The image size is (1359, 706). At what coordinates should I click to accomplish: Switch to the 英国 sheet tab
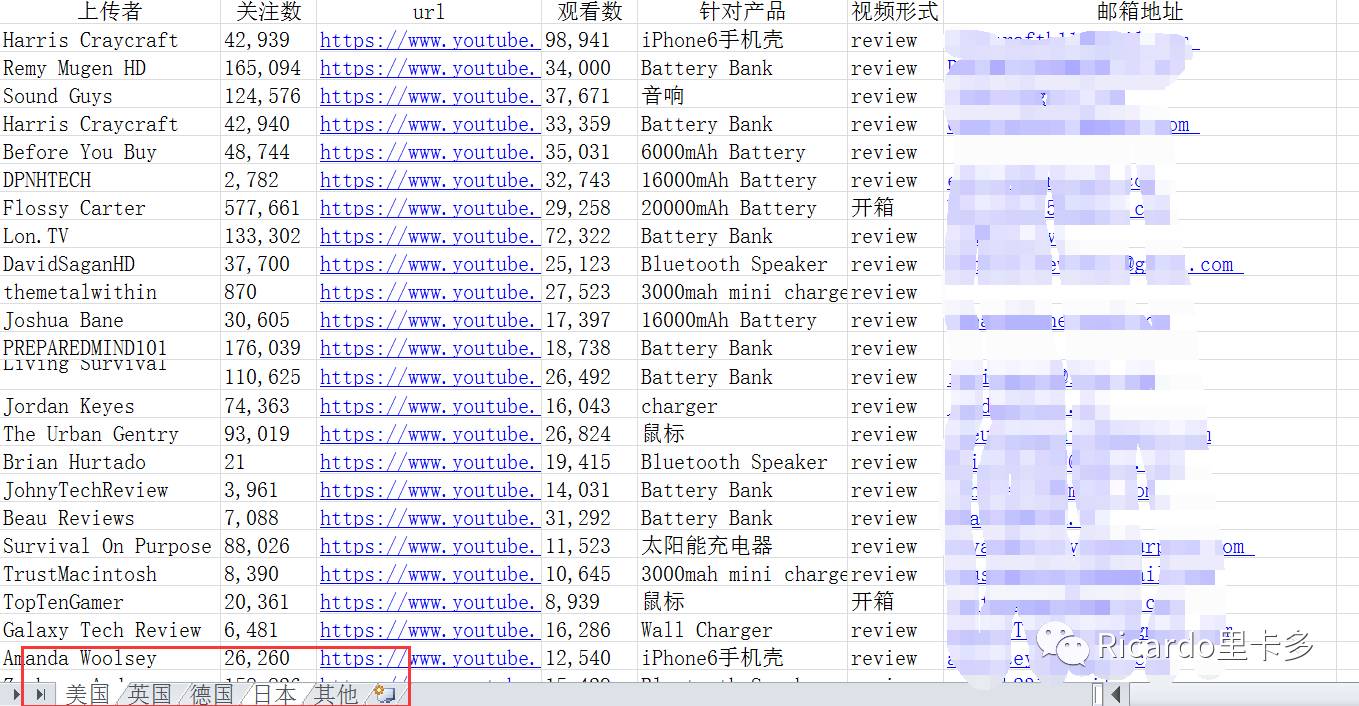click(x=150, y=693)
